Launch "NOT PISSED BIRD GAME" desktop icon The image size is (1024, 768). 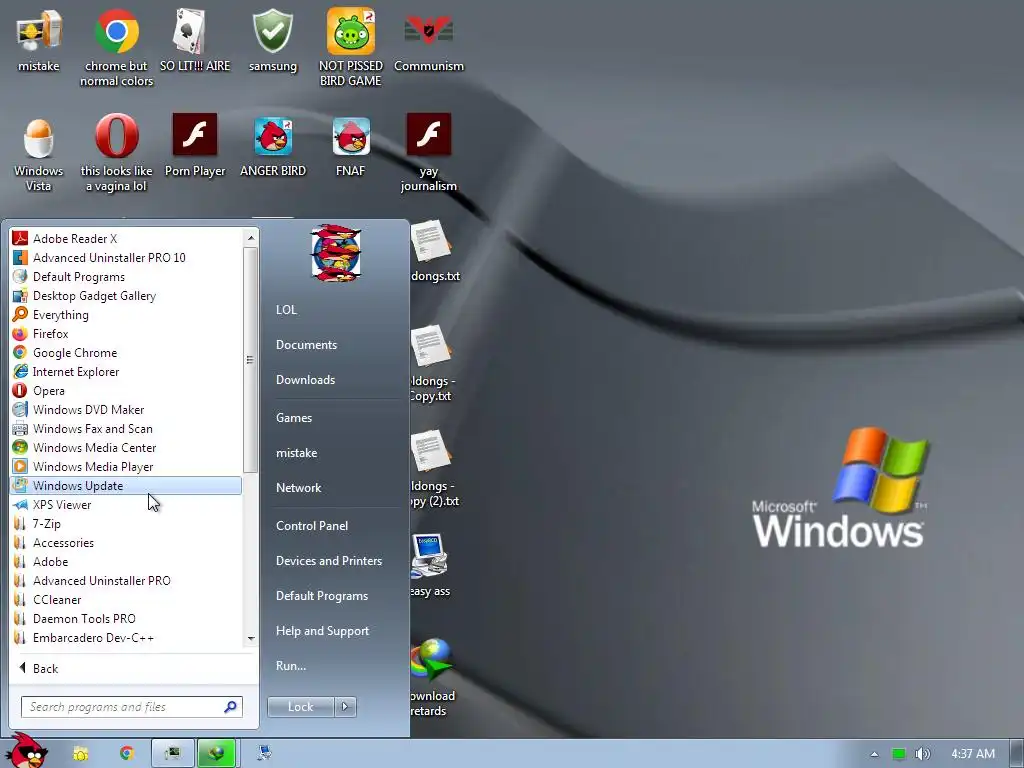(x=351, y=47)
